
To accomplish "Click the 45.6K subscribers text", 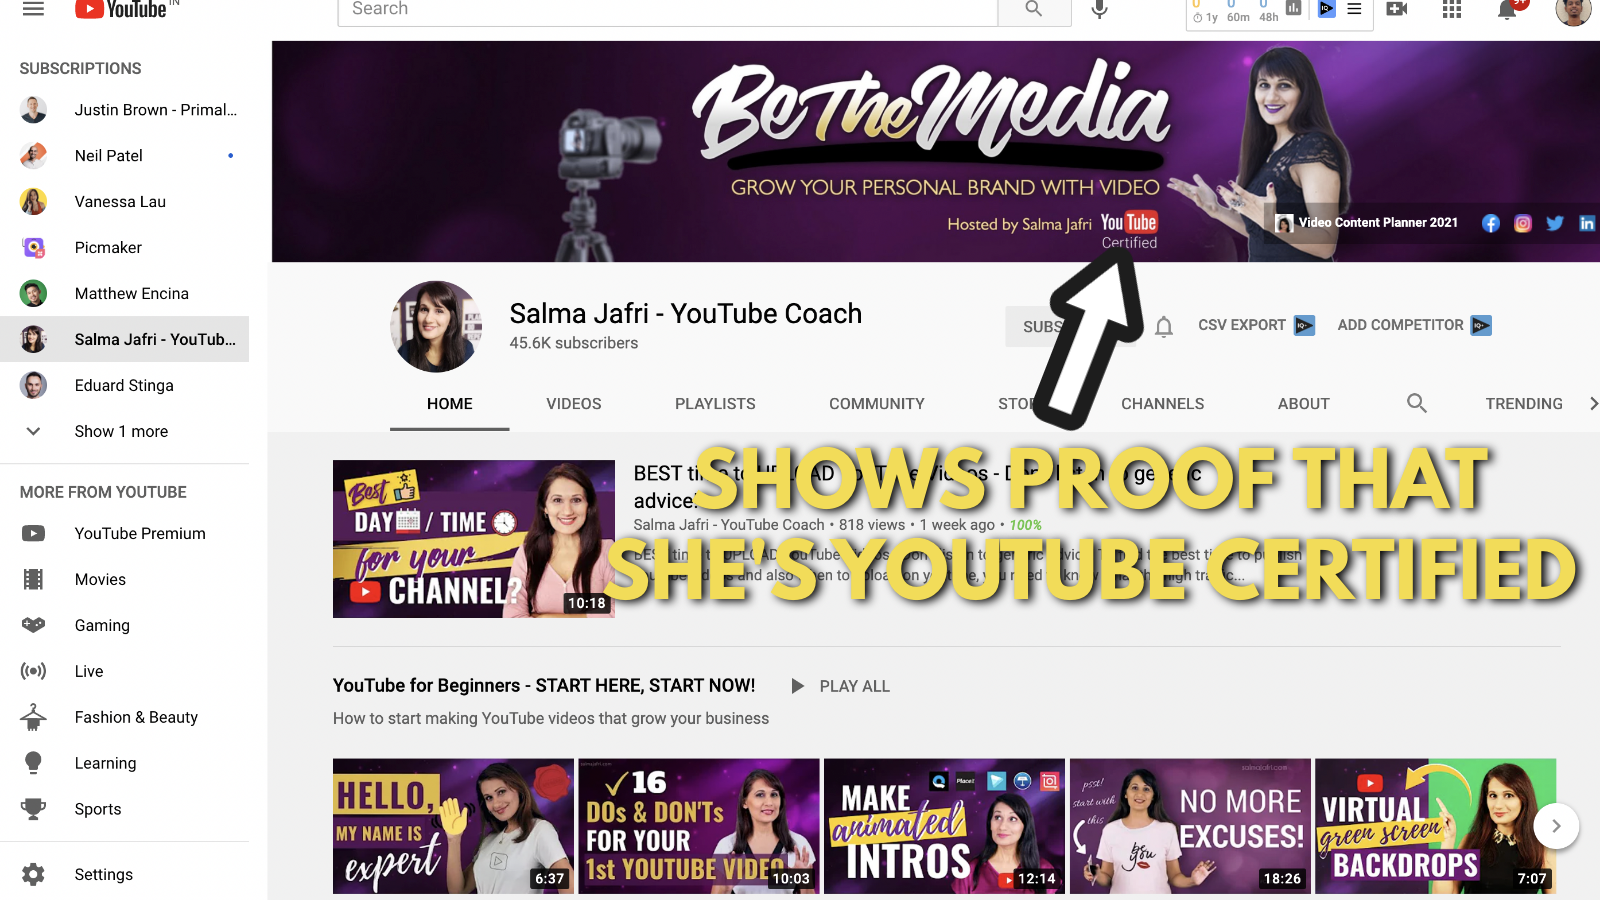I will point(574,343).
